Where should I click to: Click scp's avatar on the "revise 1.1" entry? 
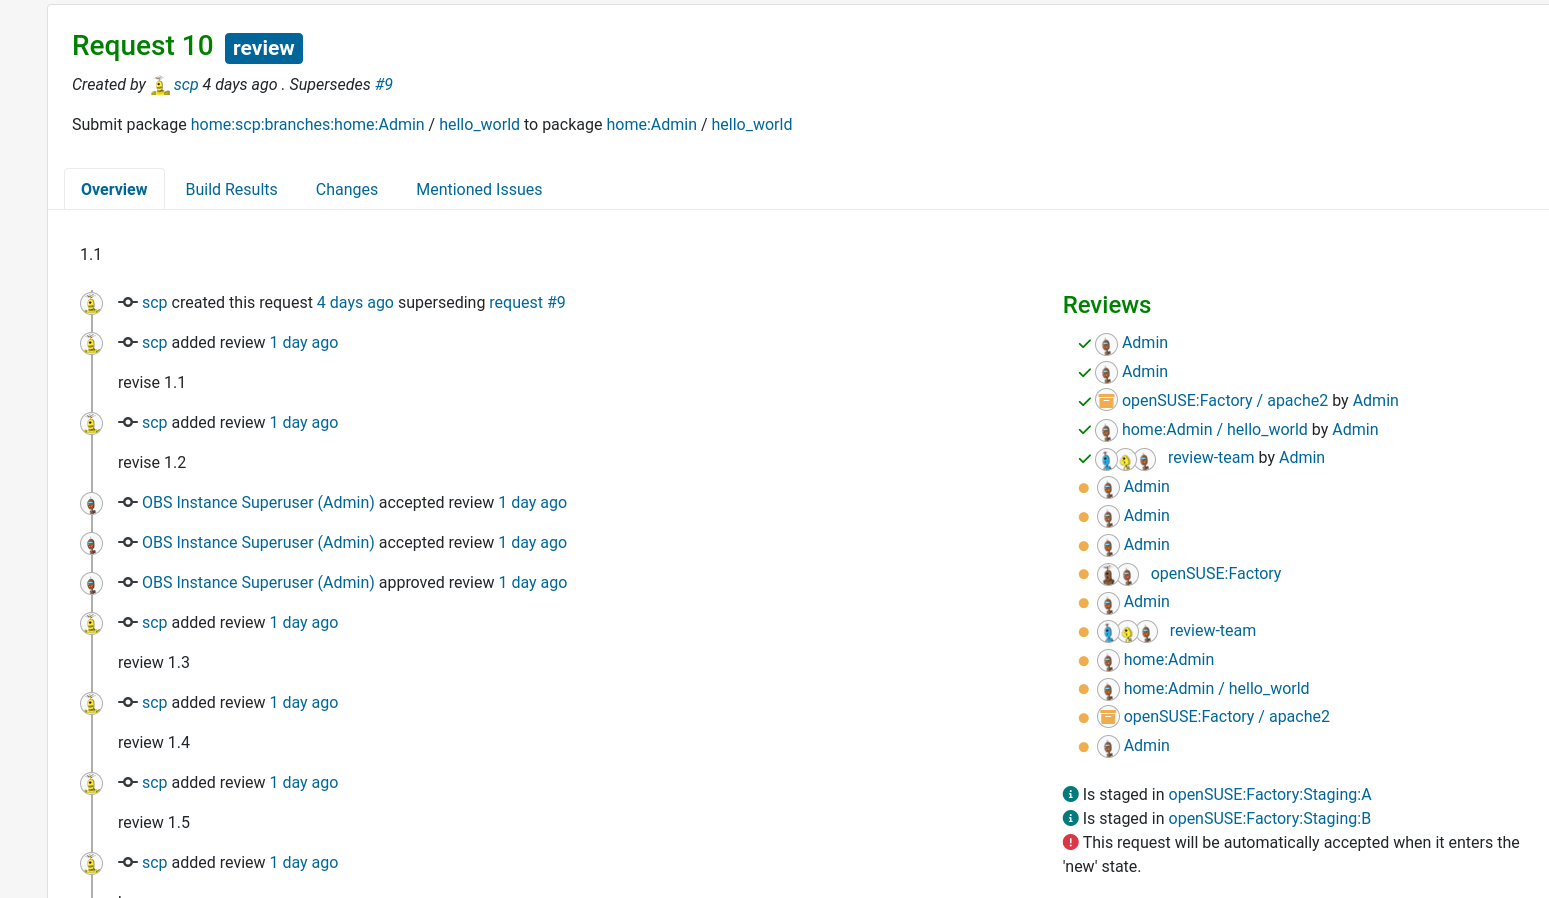pyautogui.click(x=91, y=342)
